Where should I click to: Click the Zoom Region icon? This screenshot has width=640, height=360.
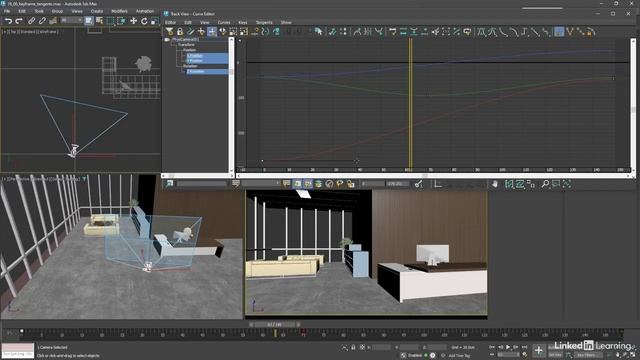click(x=556, y=184)
